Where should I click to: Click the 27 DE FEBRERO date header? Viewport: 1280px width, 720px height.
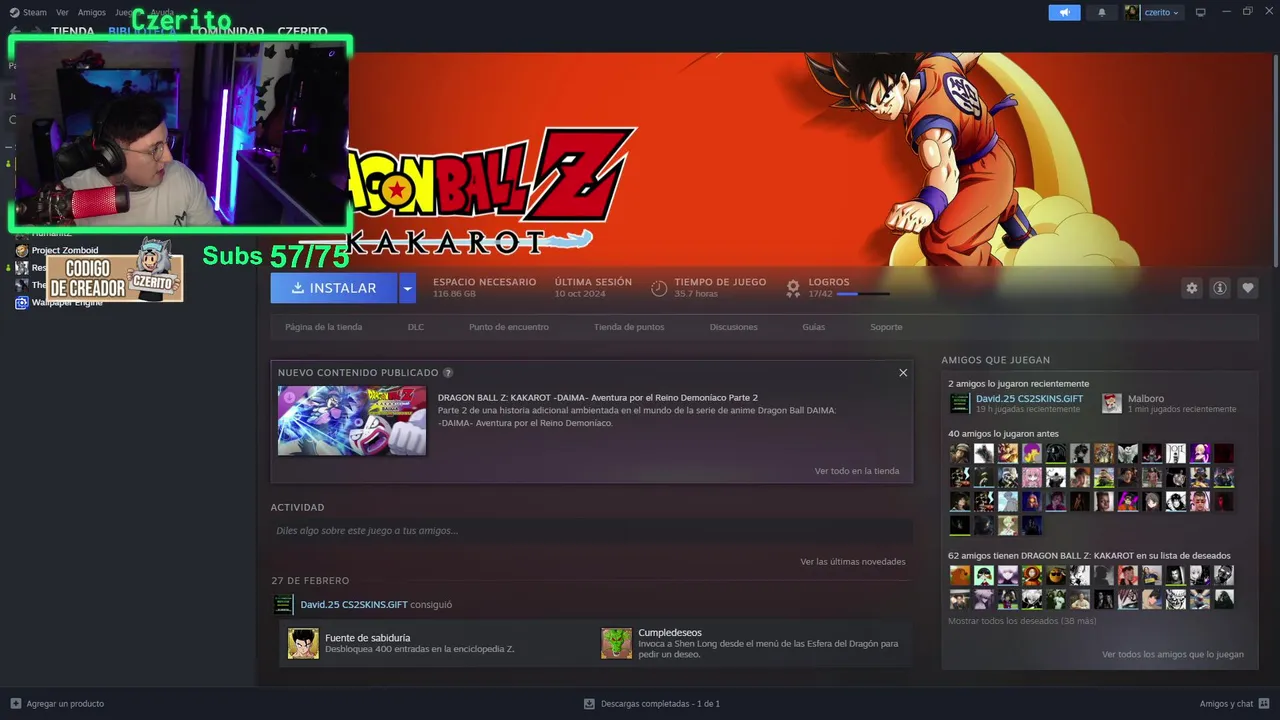pos(310,581)
